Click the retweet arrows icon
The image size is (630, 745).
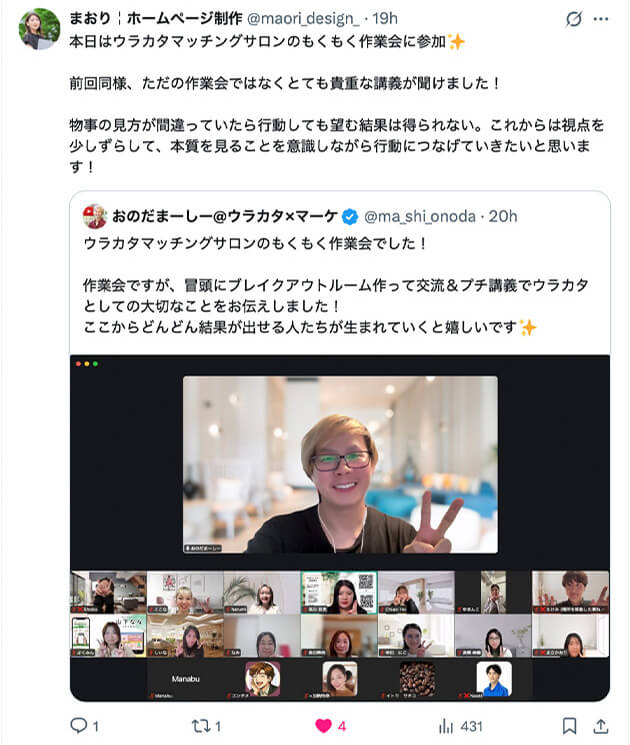[200, 726]
